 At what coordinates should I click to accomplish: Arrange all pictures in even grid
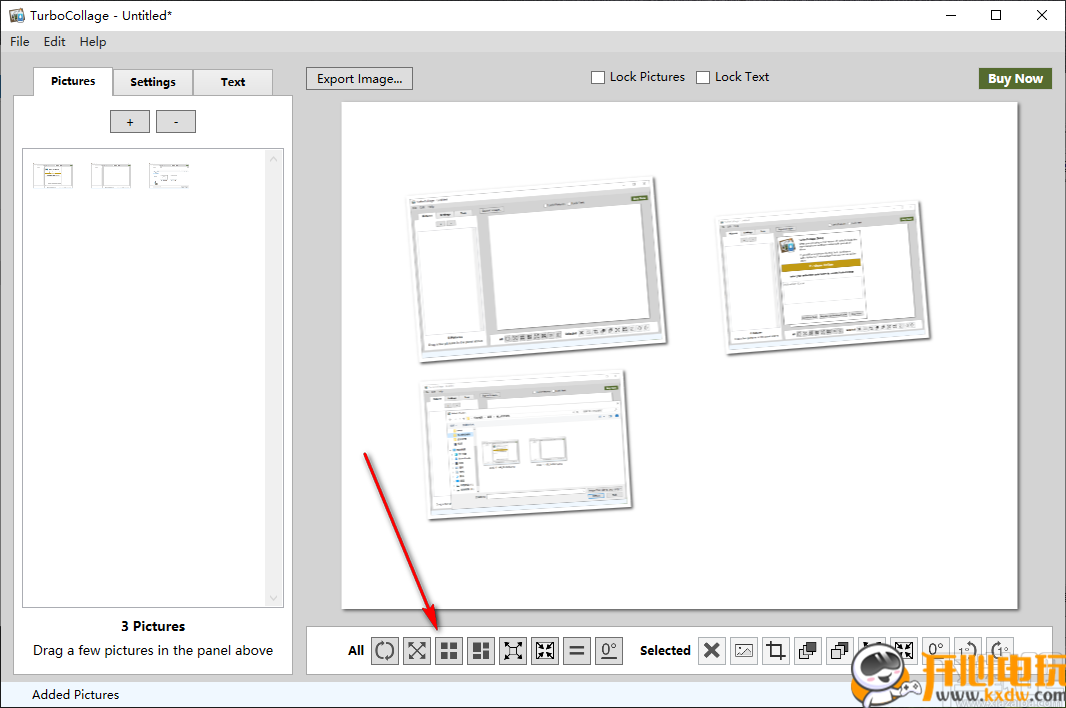[x=449, y=651]
